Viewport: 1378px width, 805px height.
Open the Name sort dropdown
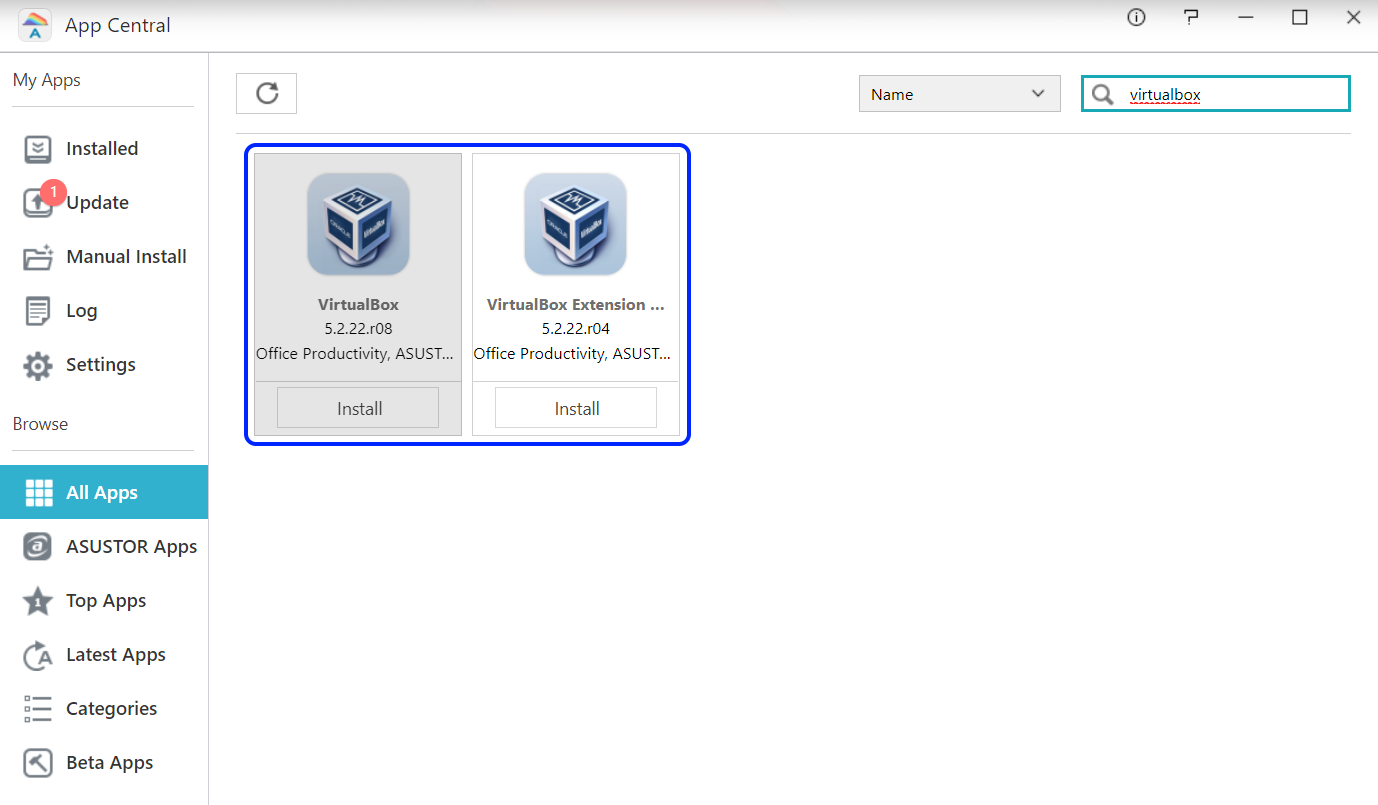tap(959, 94)
